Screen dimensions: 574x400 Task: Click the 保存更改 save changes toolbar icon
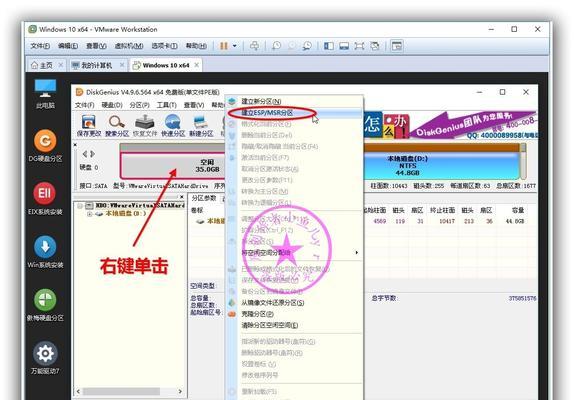[x=89, y=126]
